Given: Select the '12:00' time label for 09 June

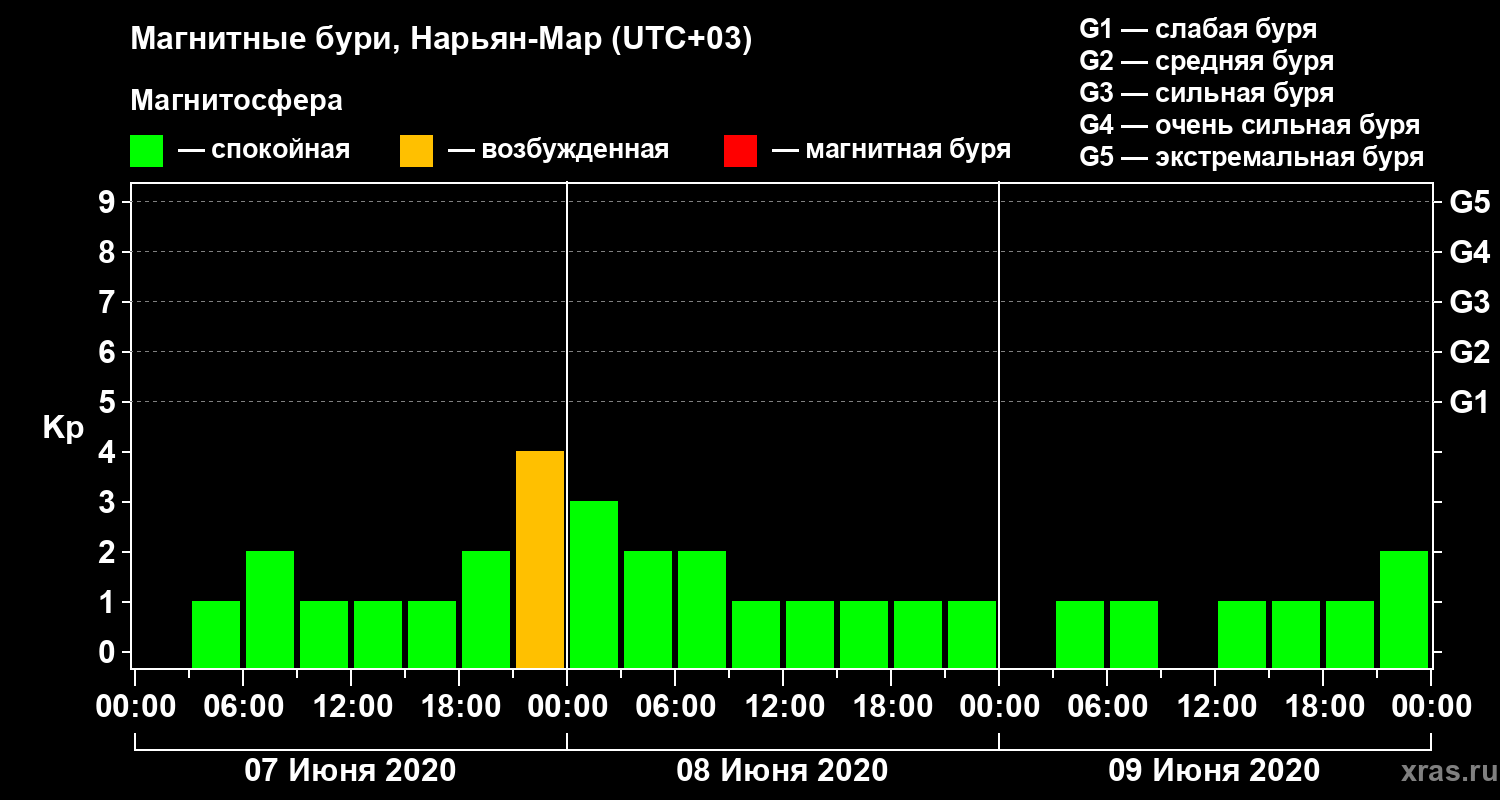Looking at the screenshot, I should coord(1215,707).
